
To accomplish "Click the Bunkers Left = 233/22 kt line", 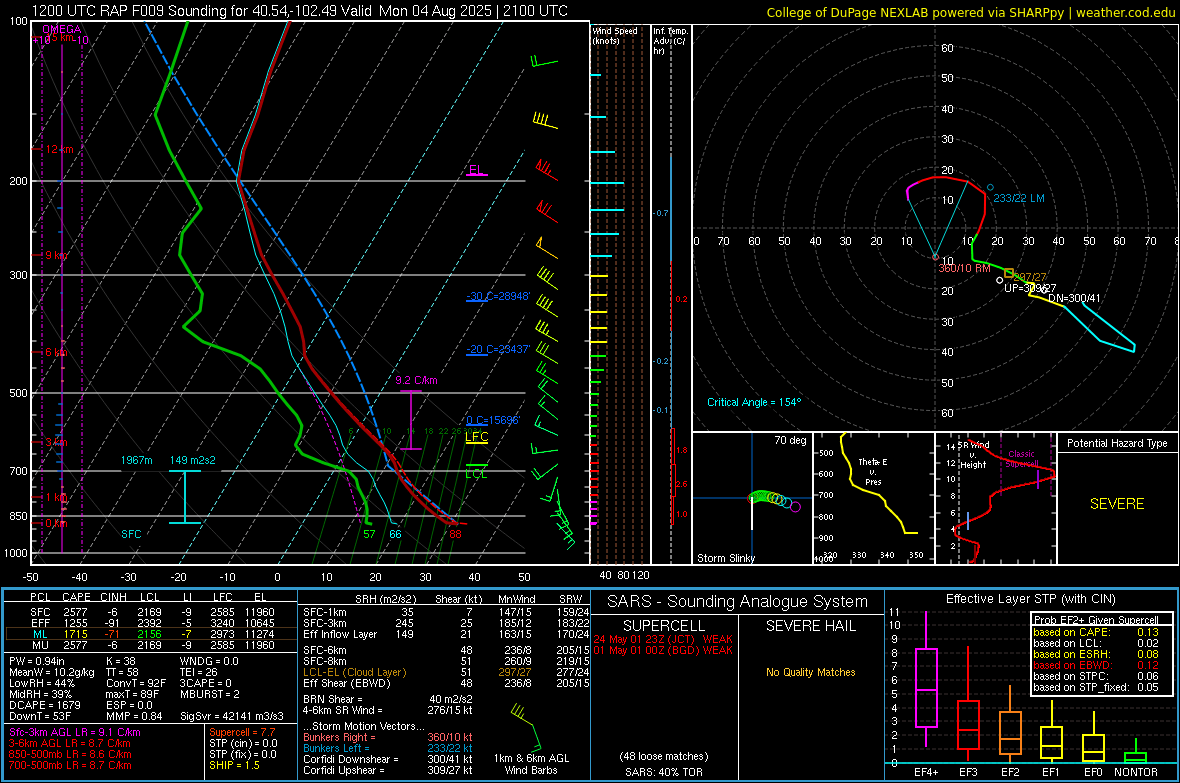I will pos(388,748).
